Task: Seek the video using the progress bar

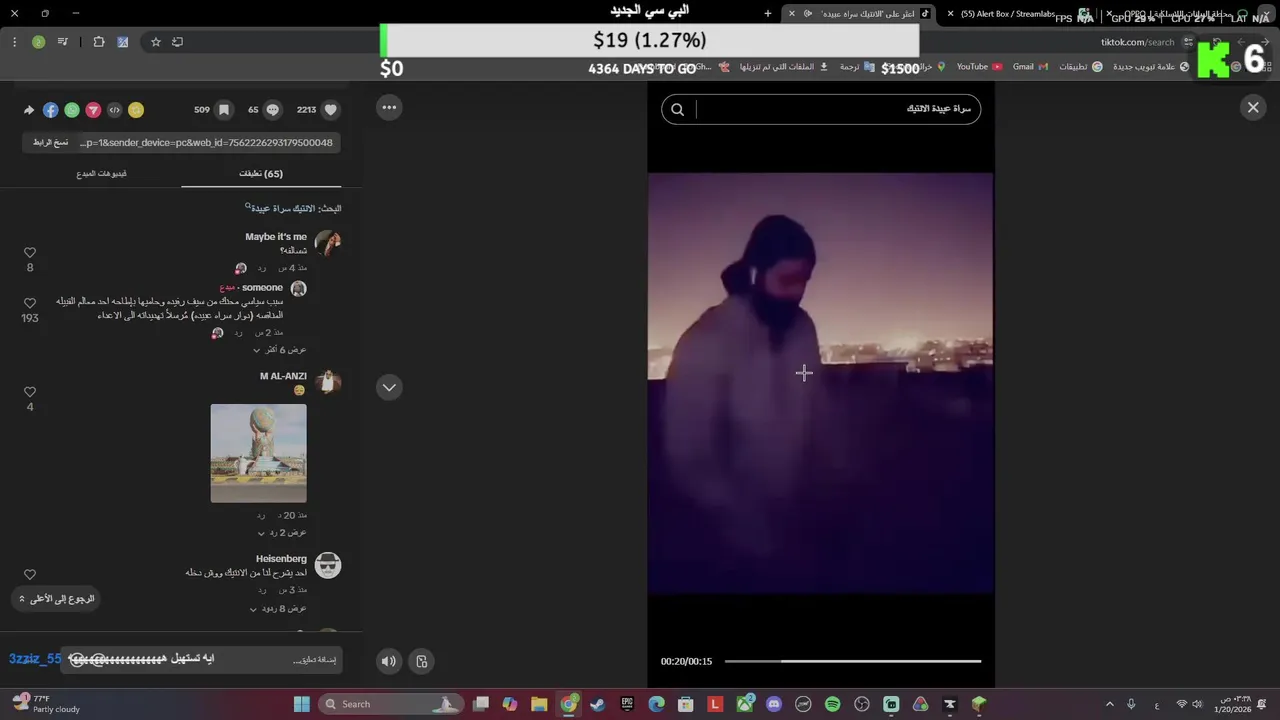Action: 853,661
